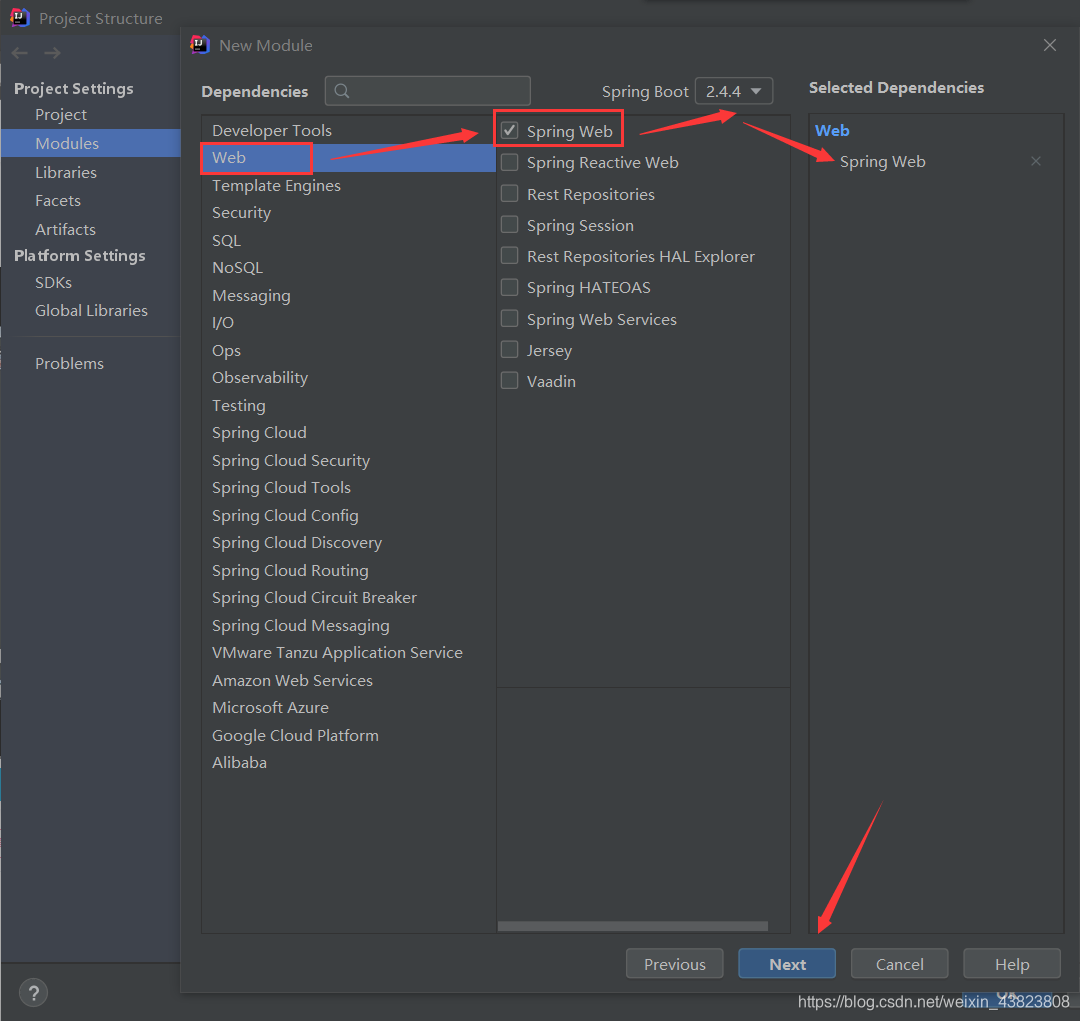Choose the Testing category
This screenshot has width=1080, height=1021.
coord(349,406)
